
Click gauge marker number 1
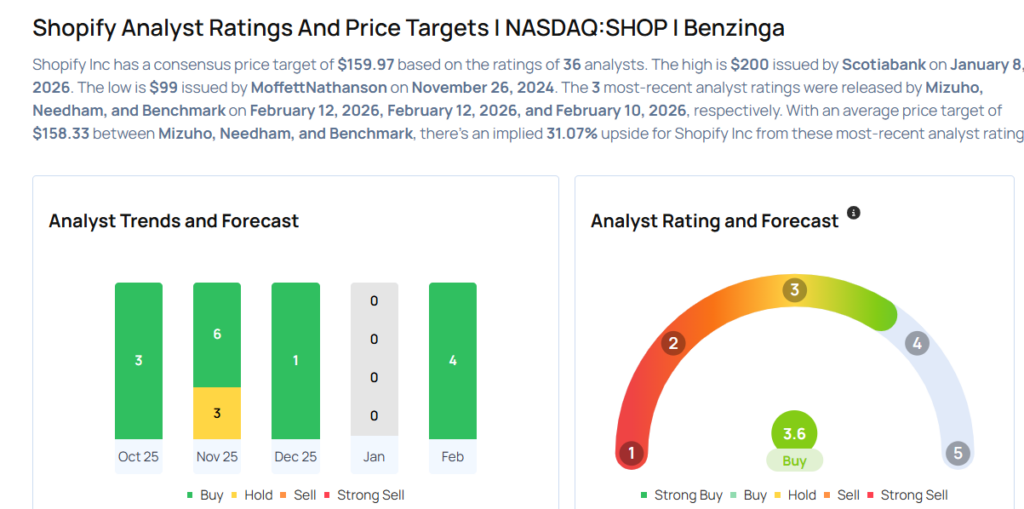[631, 453]
